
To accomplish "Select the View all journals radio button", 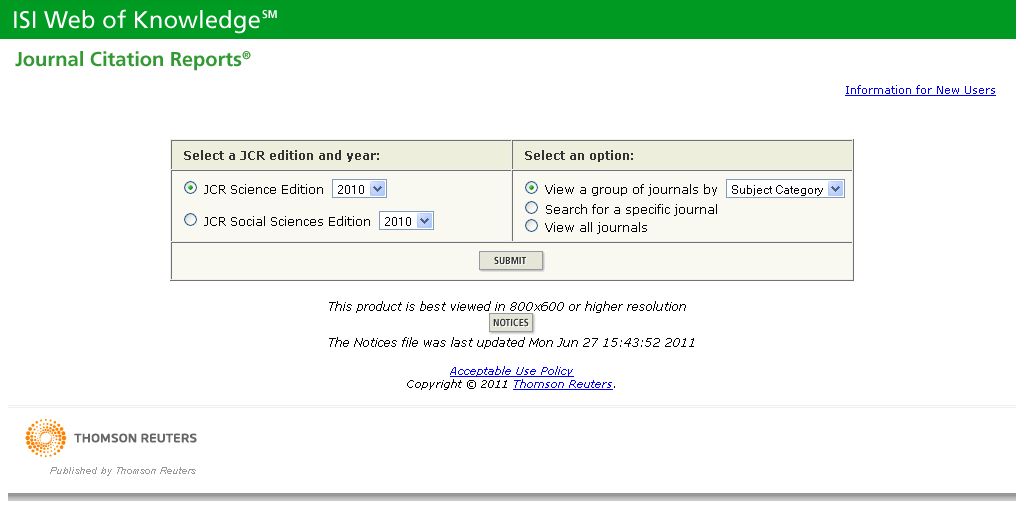I will pyautogui.click(x=532, y=226).
